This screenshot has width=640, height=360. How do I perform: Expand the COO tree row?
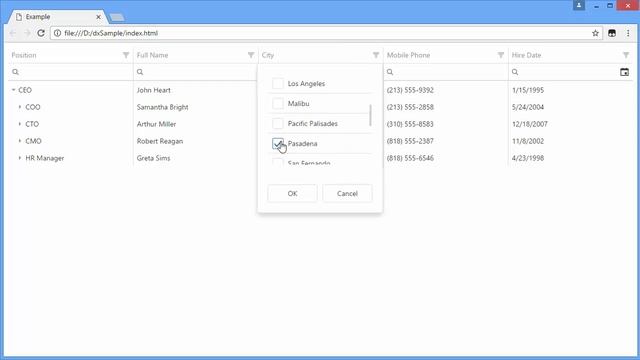click(x=20, y=107)
